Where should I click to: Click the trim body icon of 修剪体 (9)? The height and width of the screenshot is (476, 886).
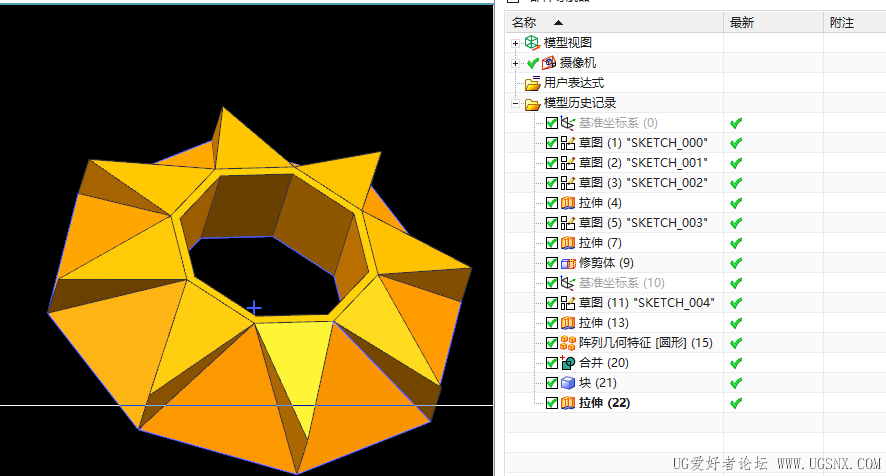tap(568, 263)
